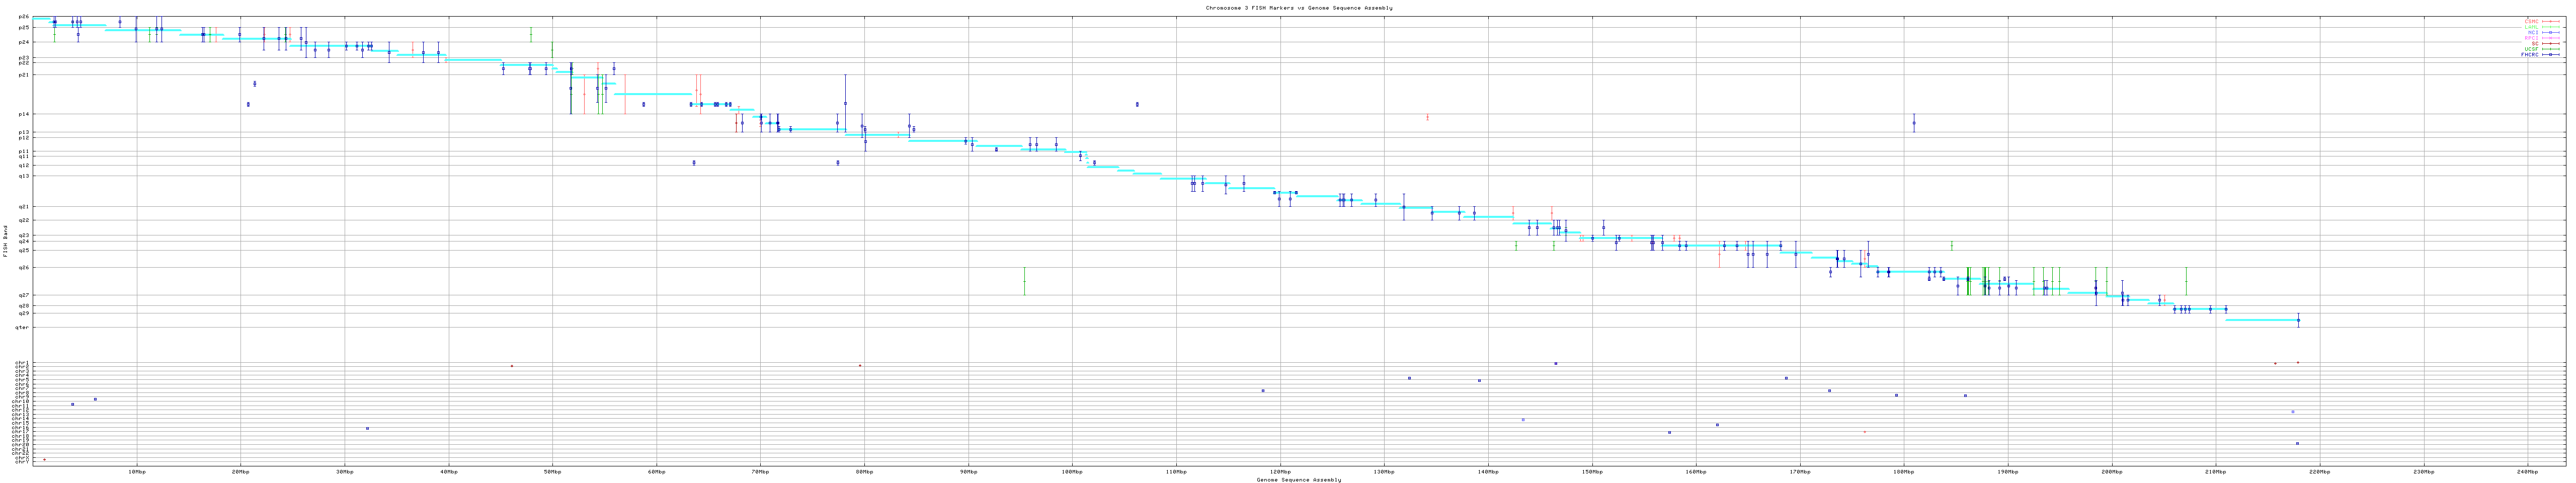Click the RPCI legend cross marker
Image resolution: width=2576 pixels, height=483 pixels.
(x=2550, y=38)
